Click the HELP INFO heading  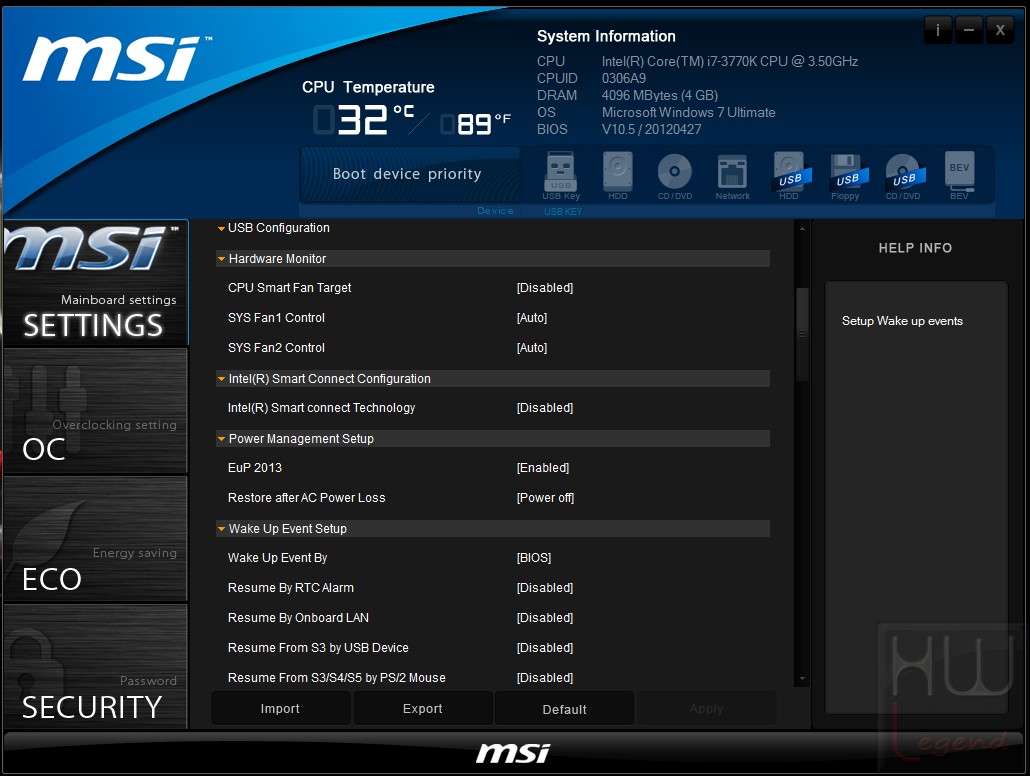[915, 248]
